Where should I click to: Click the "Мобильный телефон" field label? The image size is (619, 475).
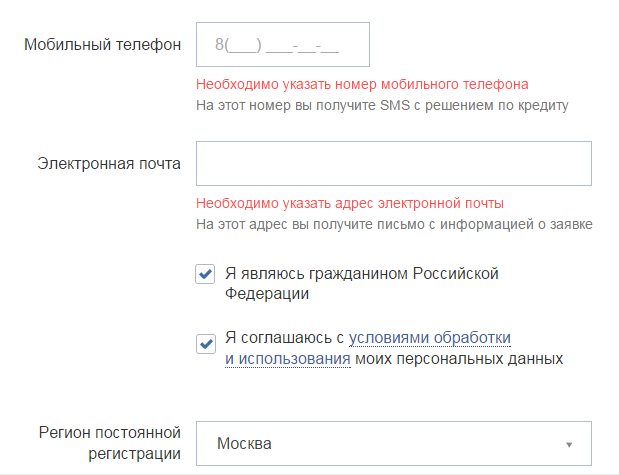coord(103,45)
